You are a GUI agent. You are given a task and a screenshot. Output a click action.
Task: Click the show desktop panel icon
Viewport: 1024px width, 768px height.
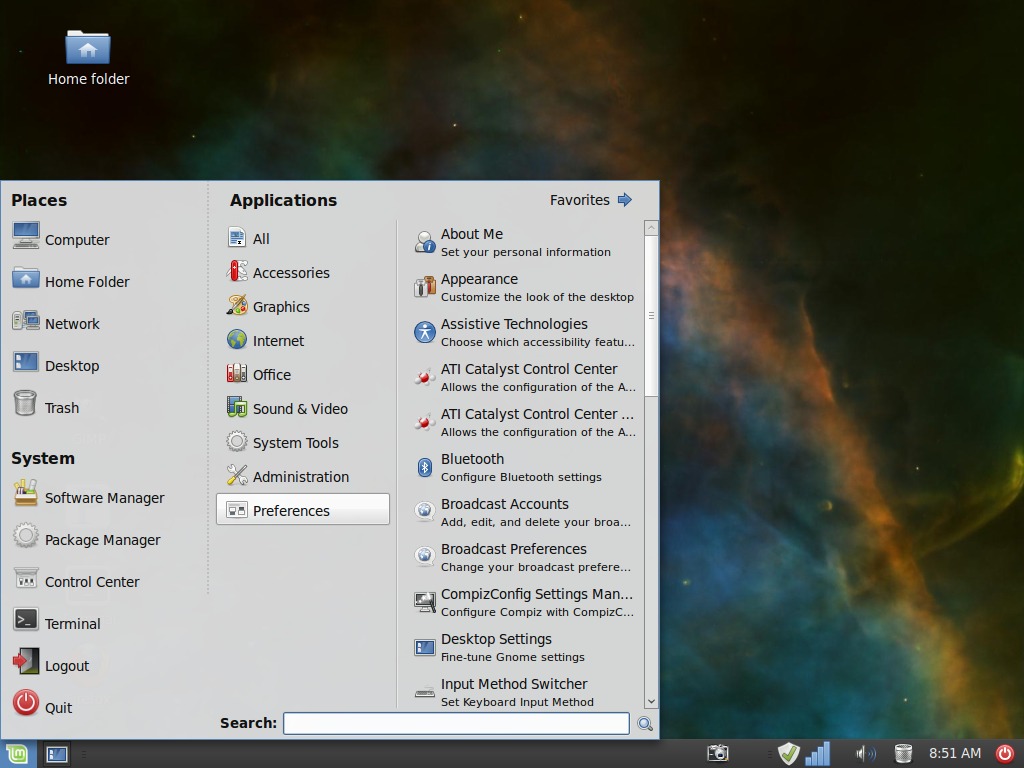[56, 754]
